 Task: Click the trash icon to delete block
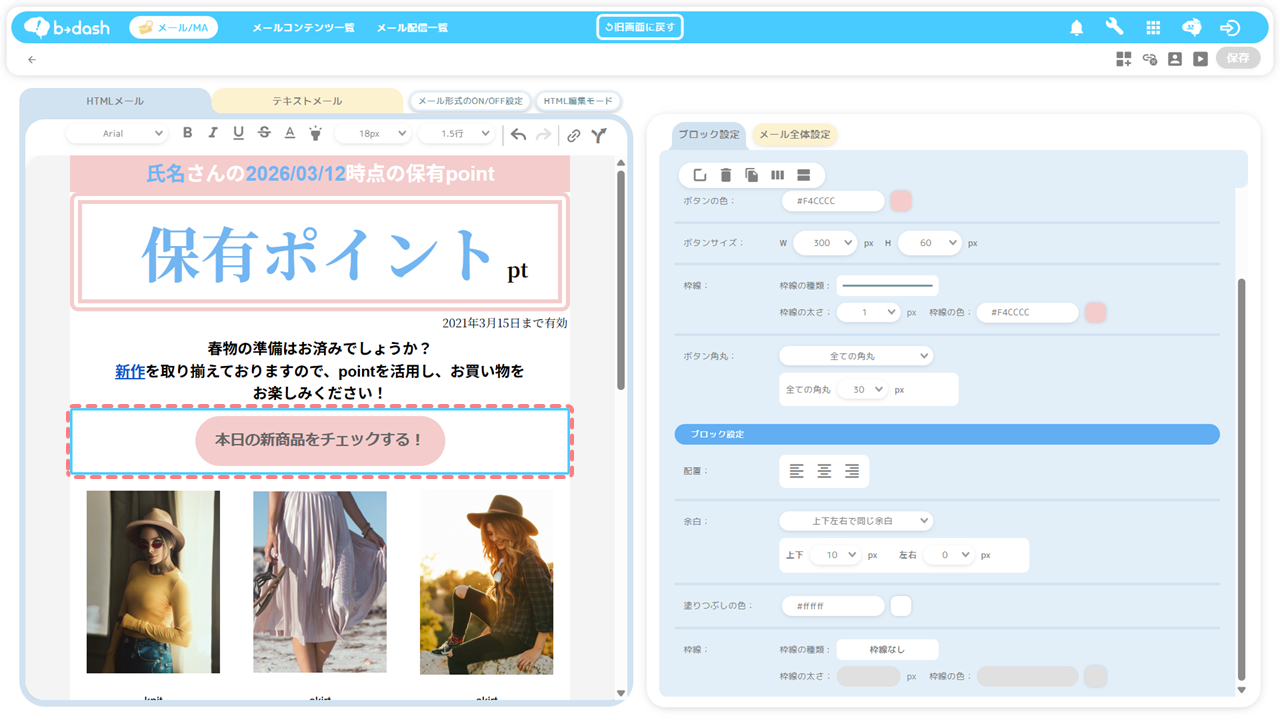(726, 175)
